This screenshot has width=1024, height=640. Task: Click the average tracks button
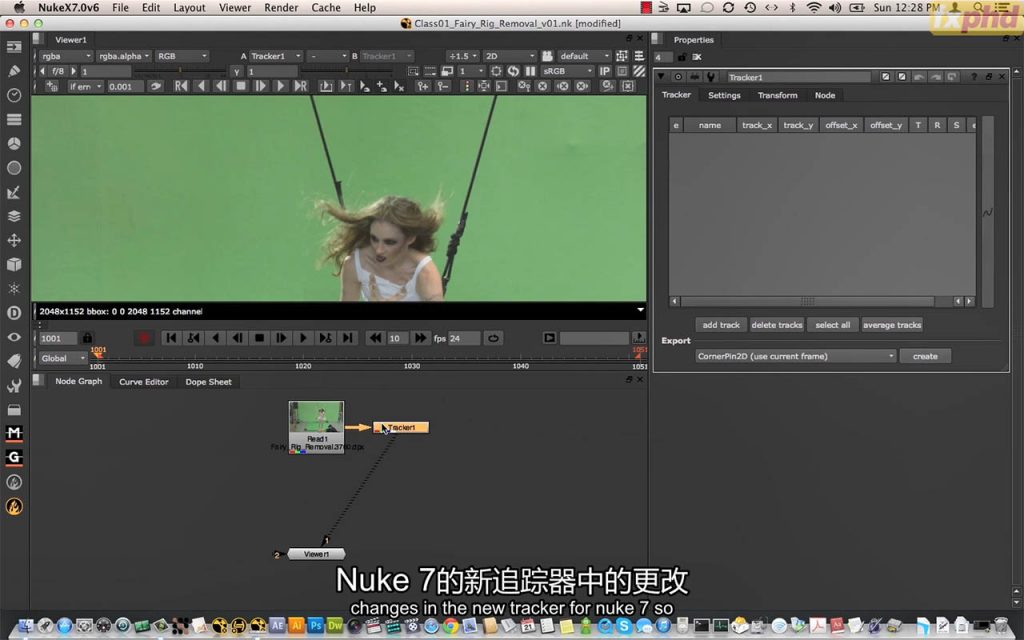click(891, 325)
